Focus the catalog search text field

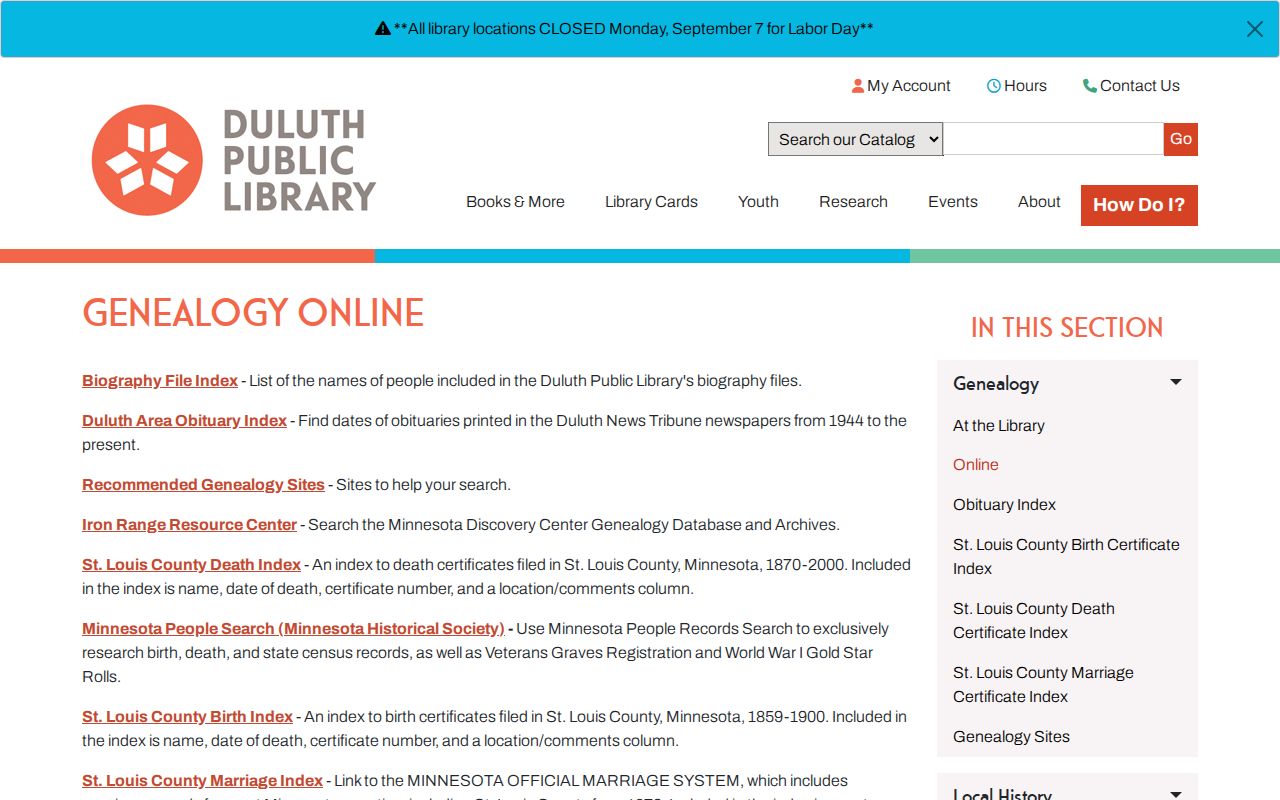tap(1054, 139)
